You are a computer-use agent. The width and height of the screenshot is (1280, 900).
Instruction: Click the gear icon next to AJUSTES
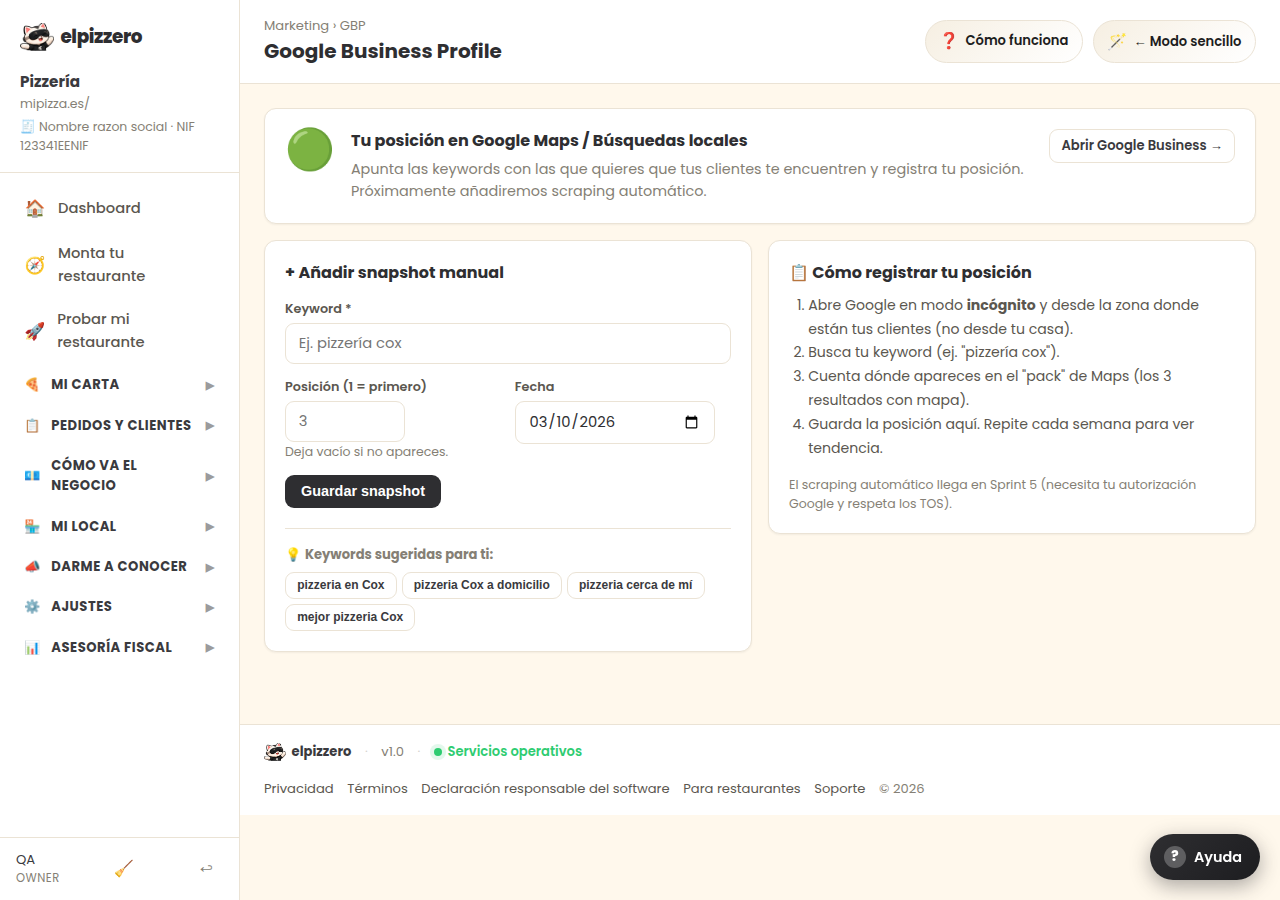click(x=32, y=606)
